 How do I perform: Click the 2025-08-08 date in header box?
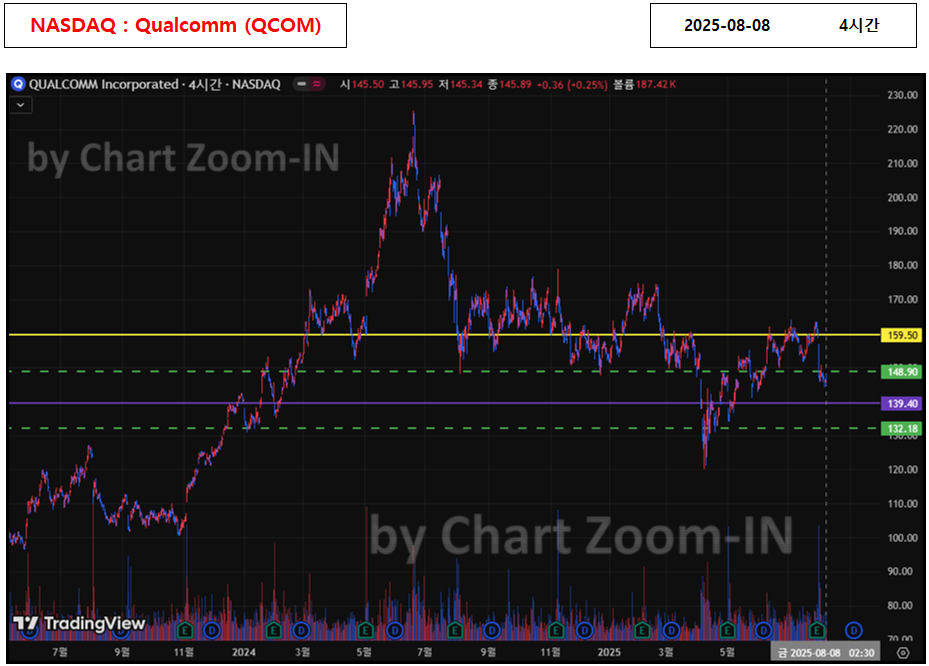(727, 25)
